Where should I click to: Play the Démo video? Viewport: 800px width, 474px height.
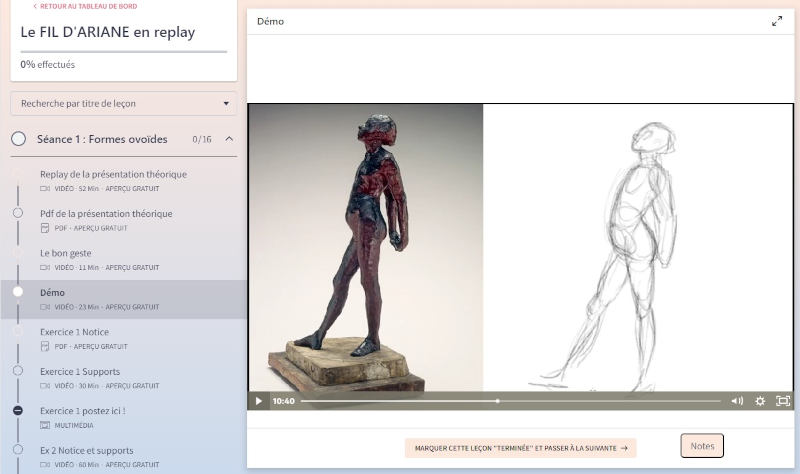click(258, 401)
